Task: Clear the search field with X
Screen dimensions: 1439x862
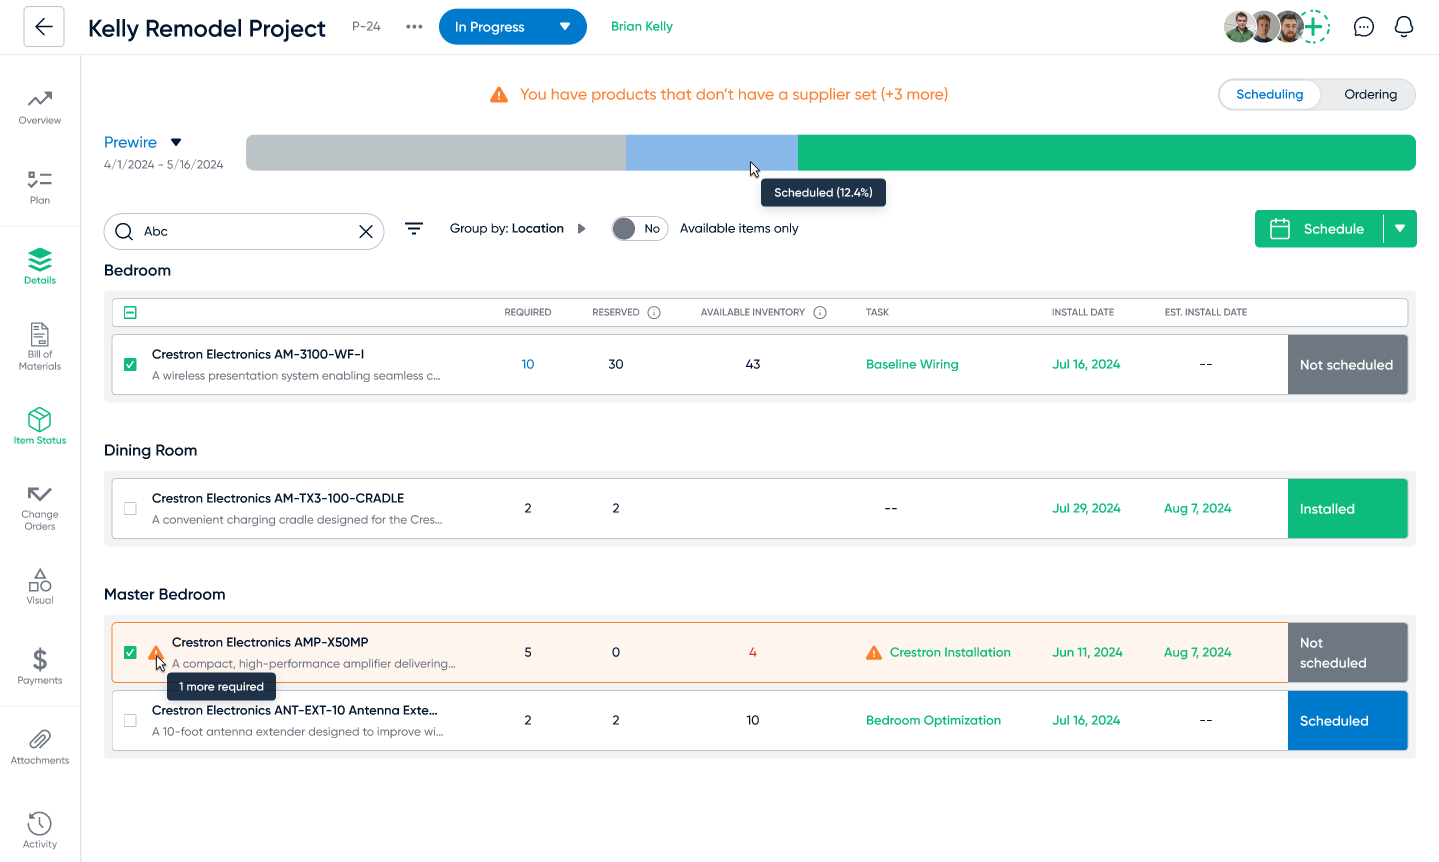Action: pyautogui.click(x=366, y=231)
